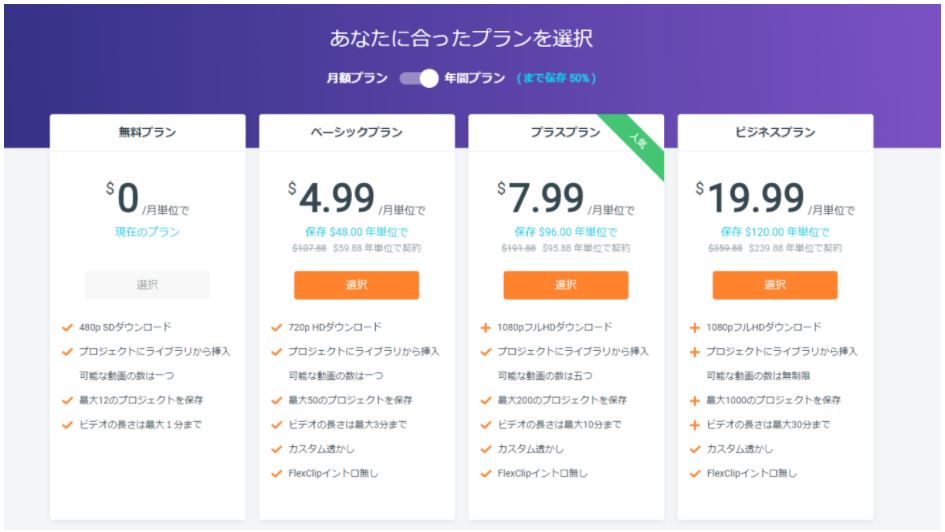Click the checkmark beside 最大50のプロジェクトを保存
945x532 pixels.
(x=277, y=401)
